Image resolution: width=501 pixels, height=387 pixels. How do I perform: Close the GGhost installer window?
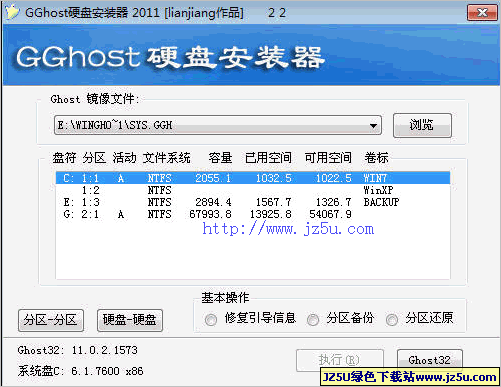(482, 13)
